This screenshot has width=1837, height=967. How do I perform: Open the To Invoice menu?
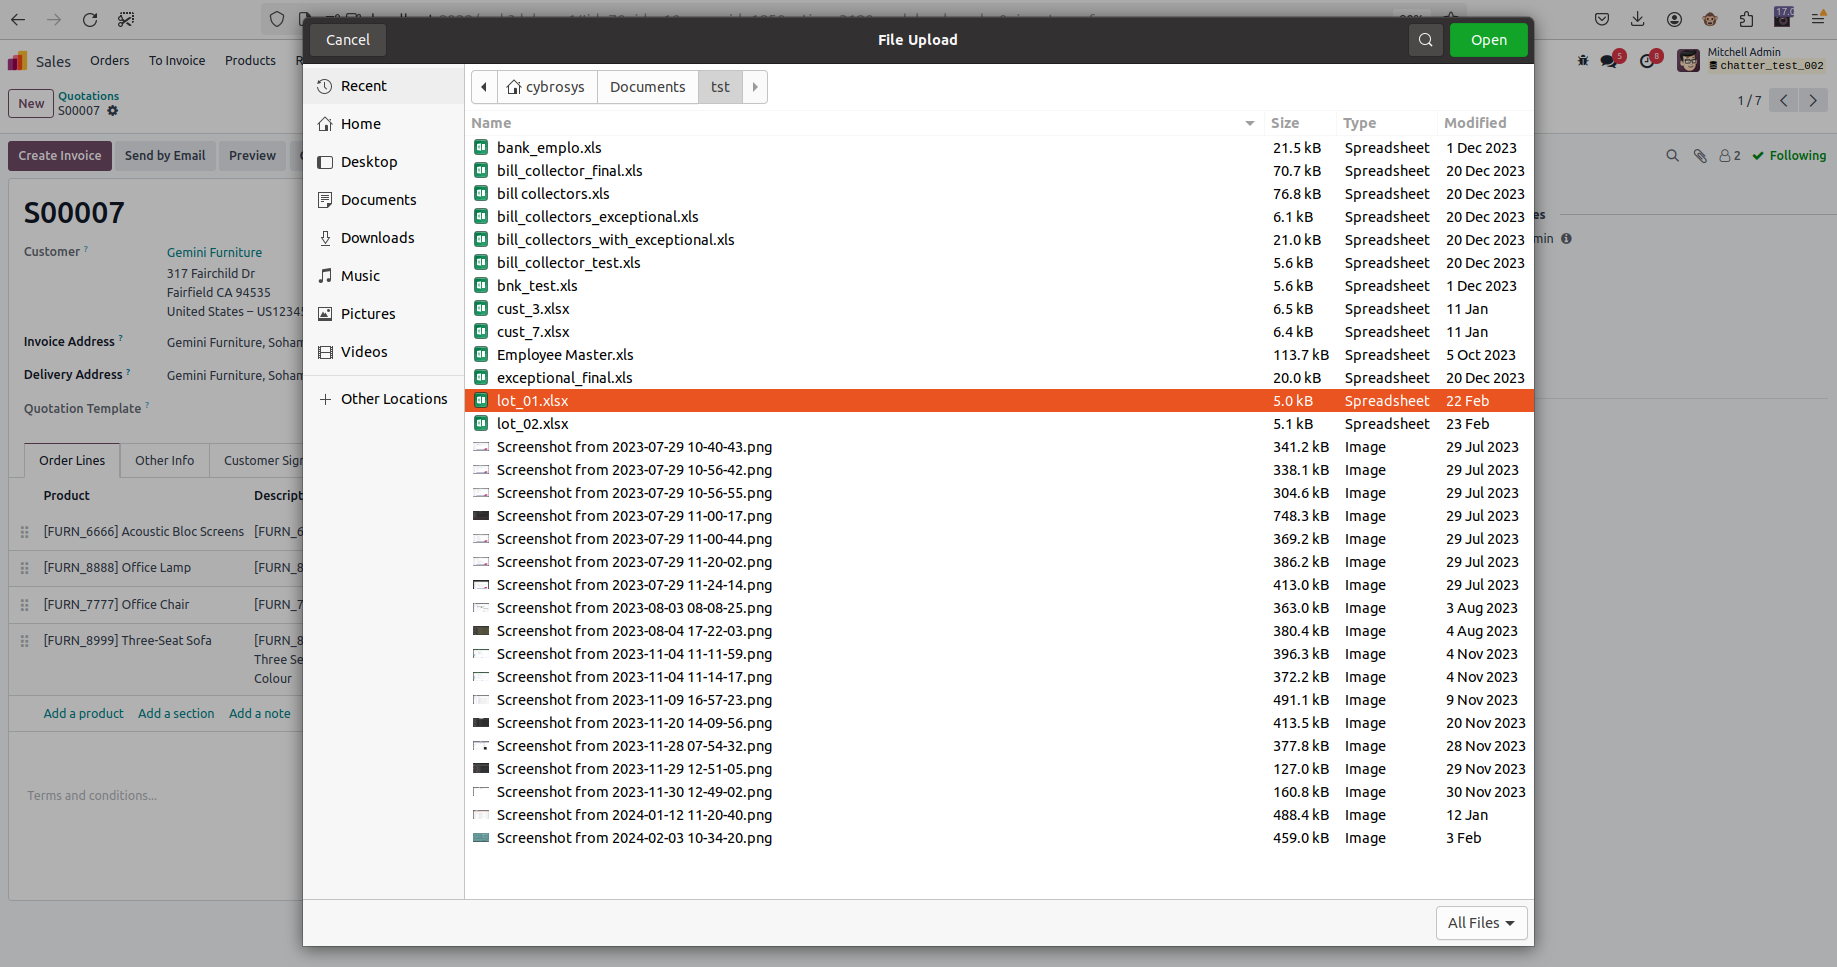coord(177,61)
